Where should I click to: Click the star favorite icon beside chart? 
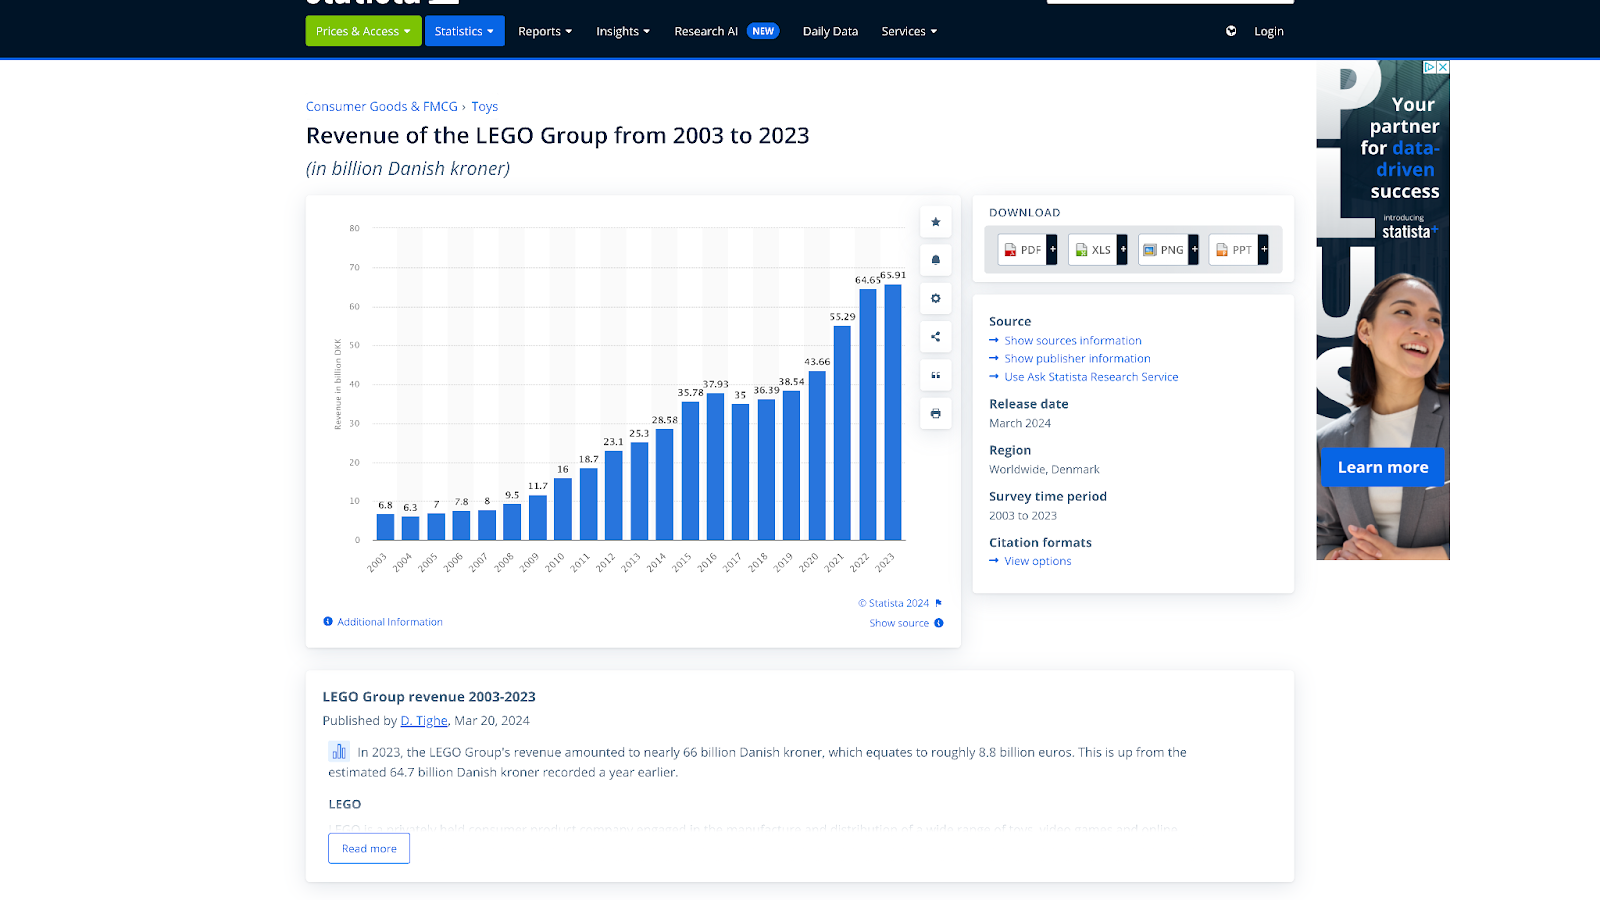[x=935, y=222]
